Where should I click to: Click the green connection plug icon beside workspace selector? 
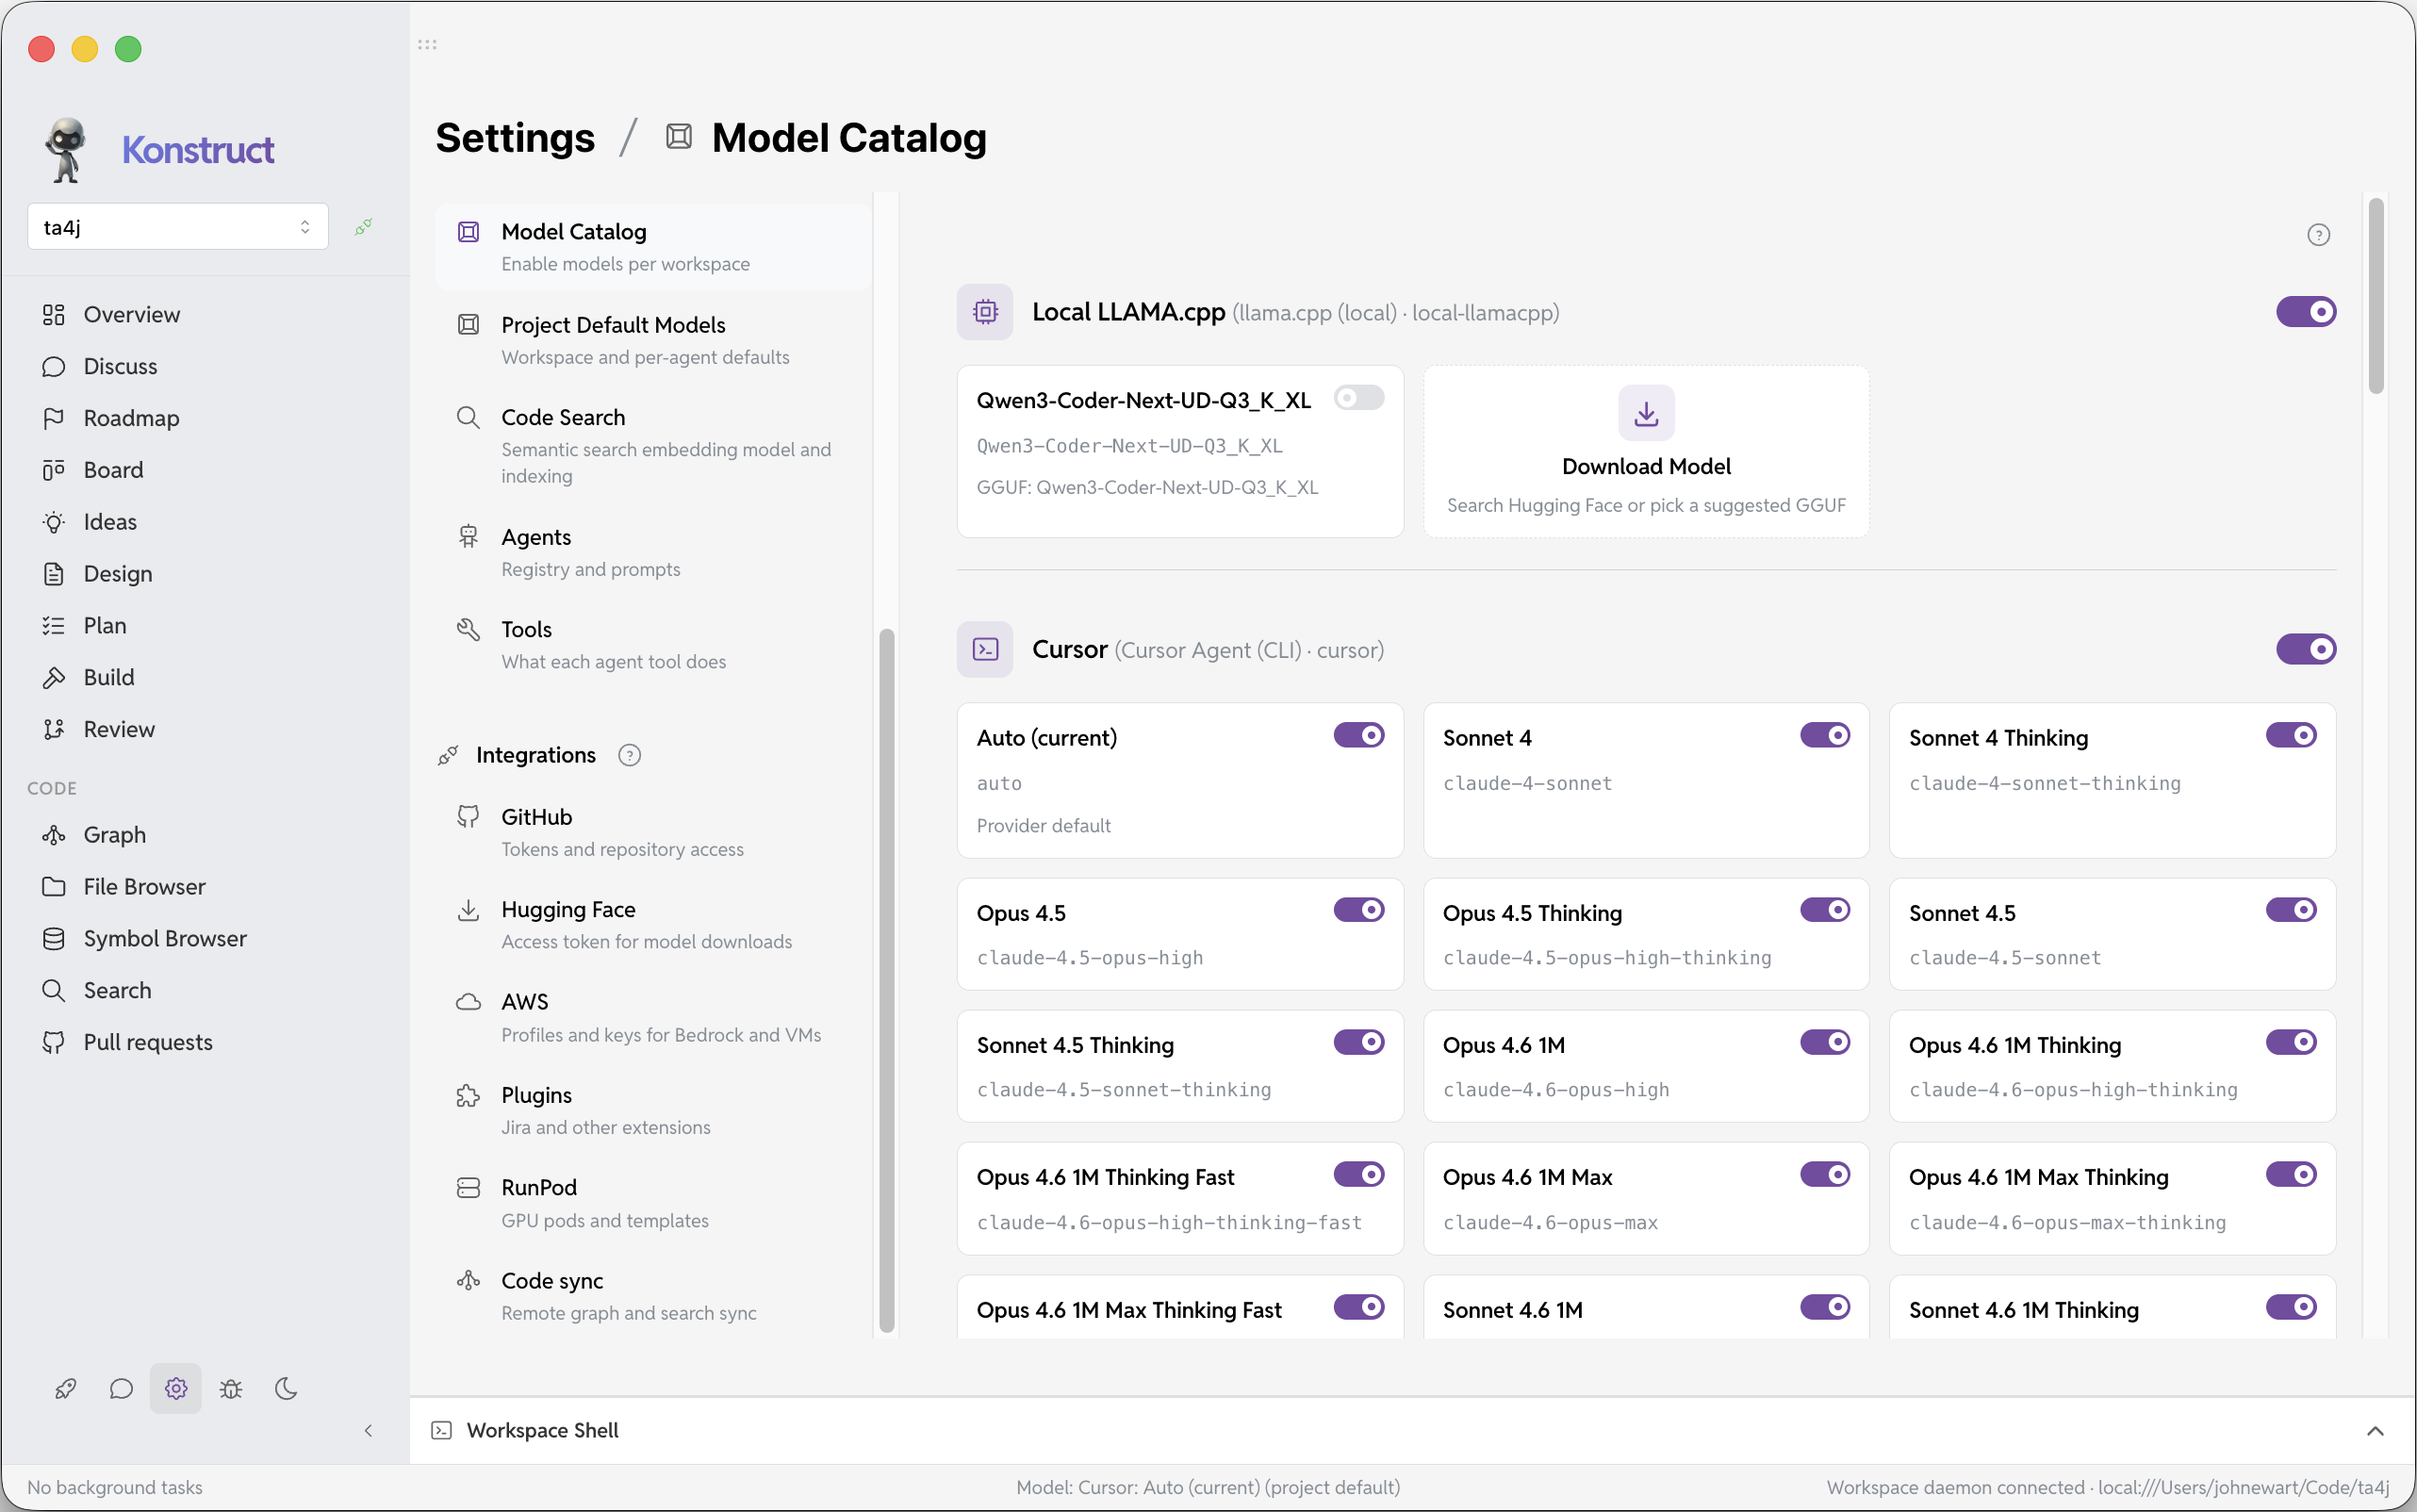point(364,227)
